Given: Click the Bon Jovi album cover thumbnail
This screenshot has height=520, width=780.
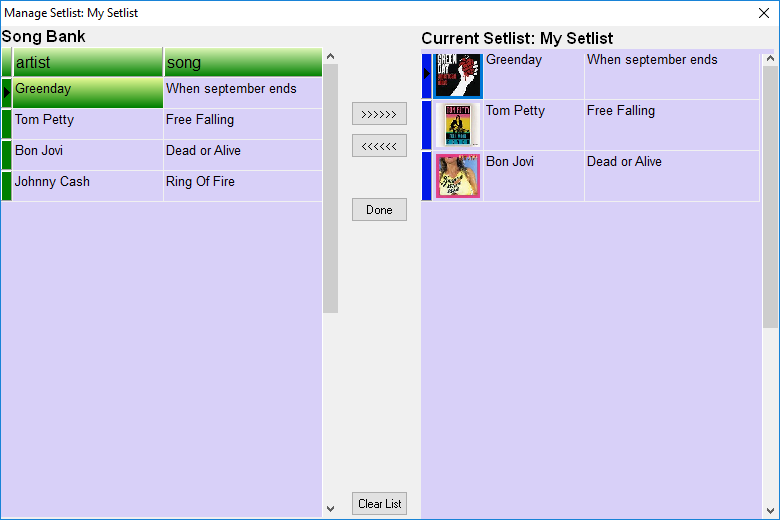Looking at the screenshot, I should point(458,176).
